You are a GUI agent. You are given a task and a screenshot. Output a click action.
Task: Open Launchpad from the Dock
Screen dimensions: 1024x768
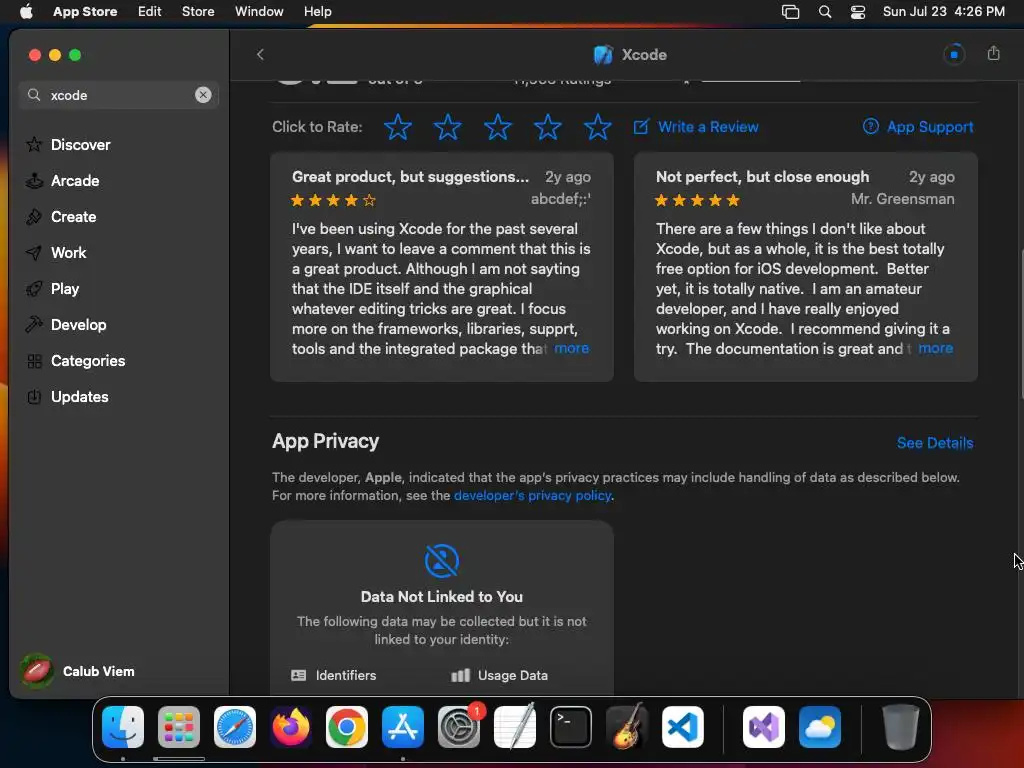tap(179, 727)
